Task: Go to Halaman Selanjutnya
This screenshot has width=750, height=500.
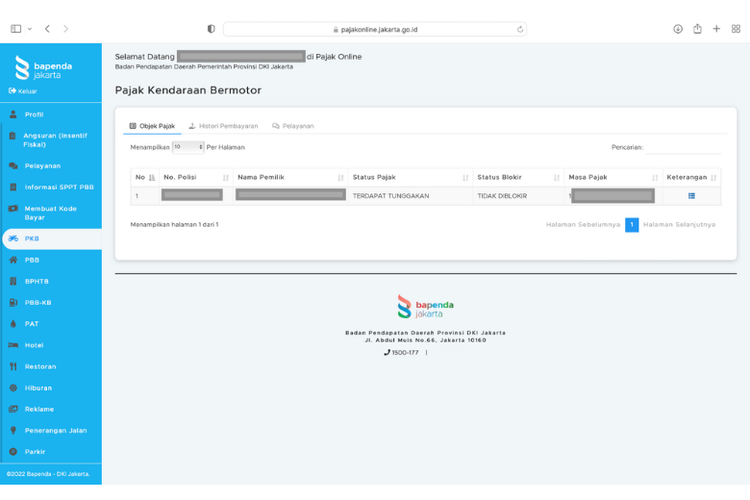Action: coord(679,225)
